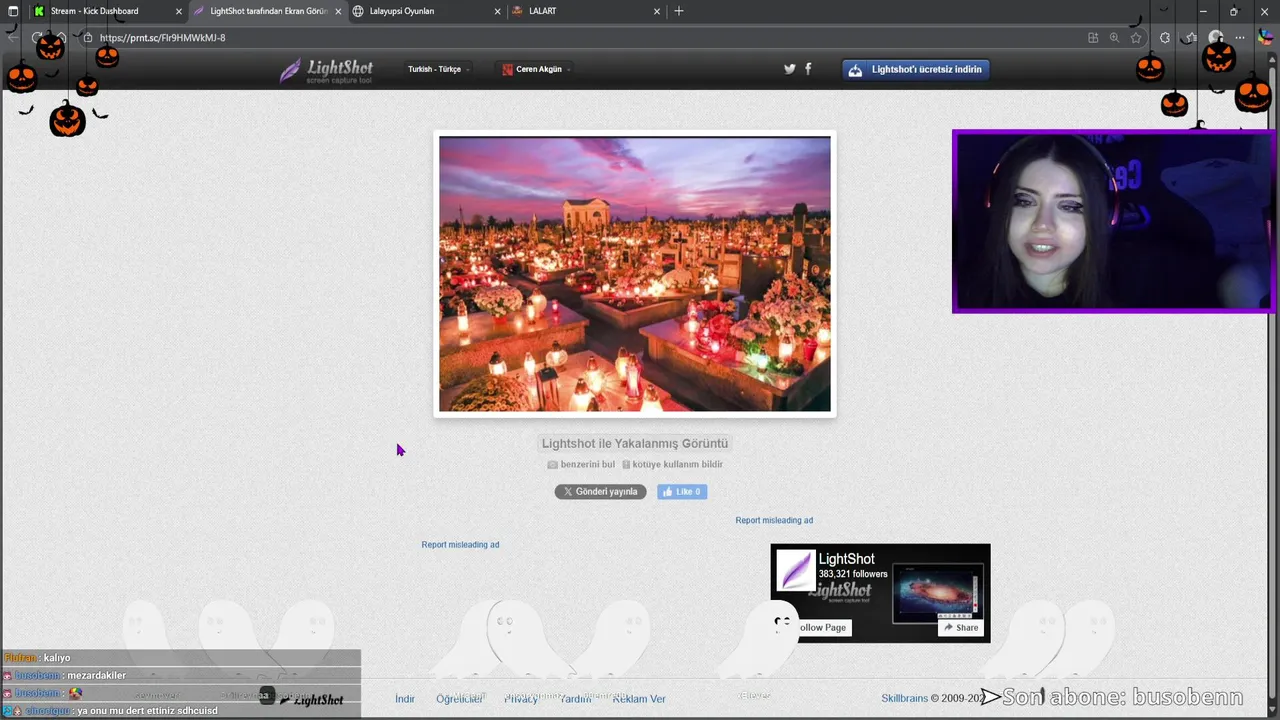Click the Reklam Ver footer link

pos(638,699)
